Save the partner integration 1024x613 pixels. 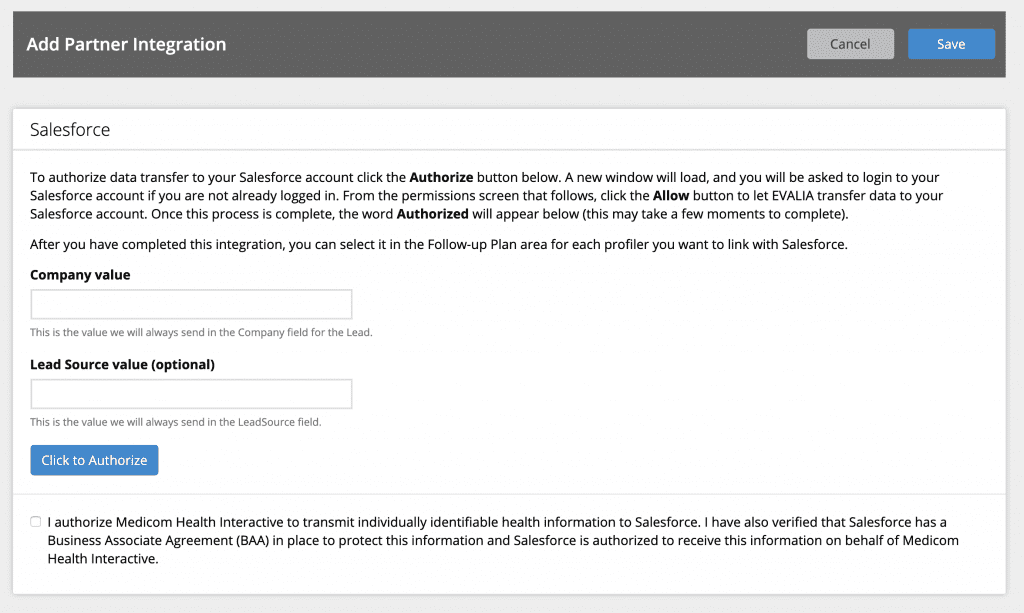click(x=951, y=44)
